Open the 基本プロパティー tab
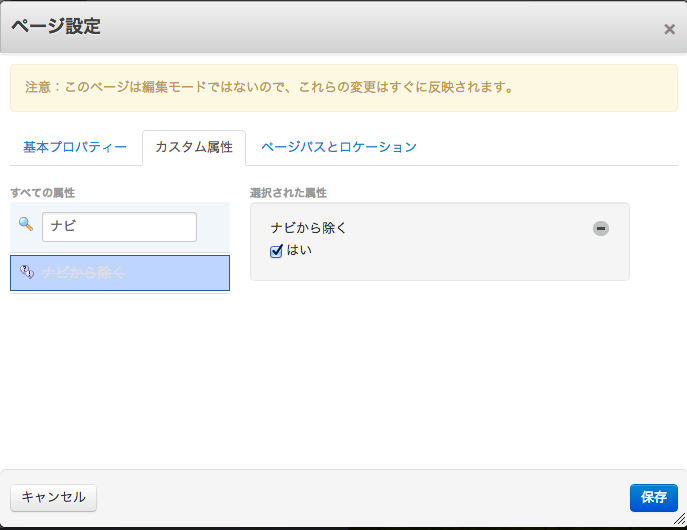 [75, 147]
